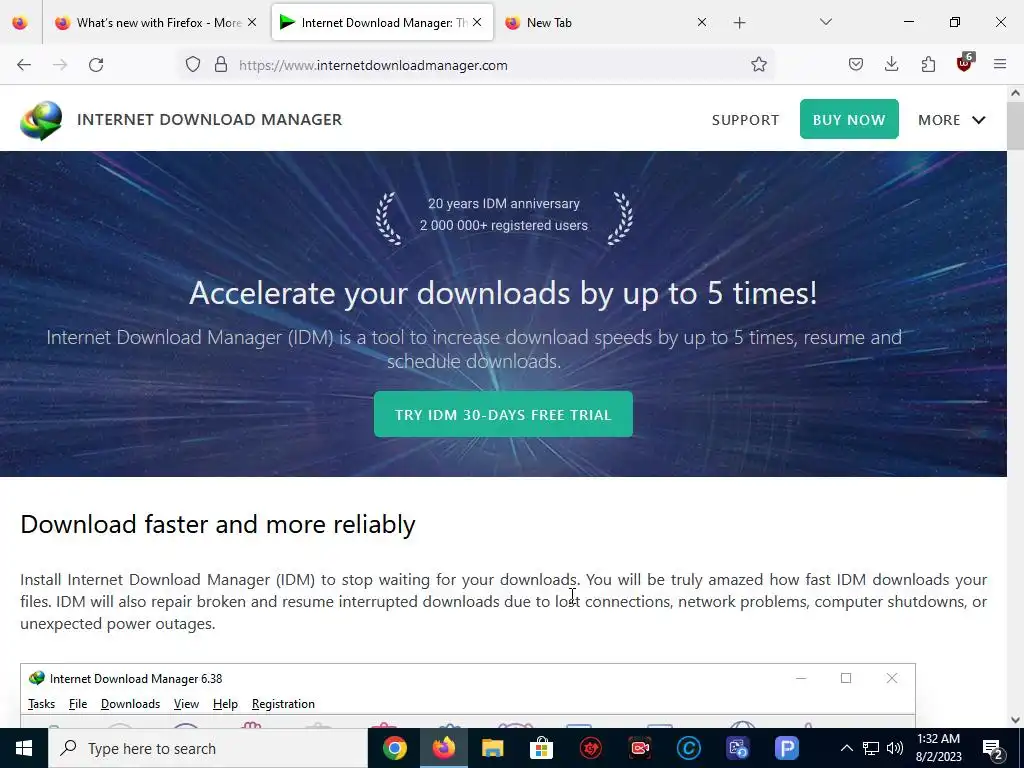
Task: Open File Explorer from the taskbar
Action: tap(492, 748)
